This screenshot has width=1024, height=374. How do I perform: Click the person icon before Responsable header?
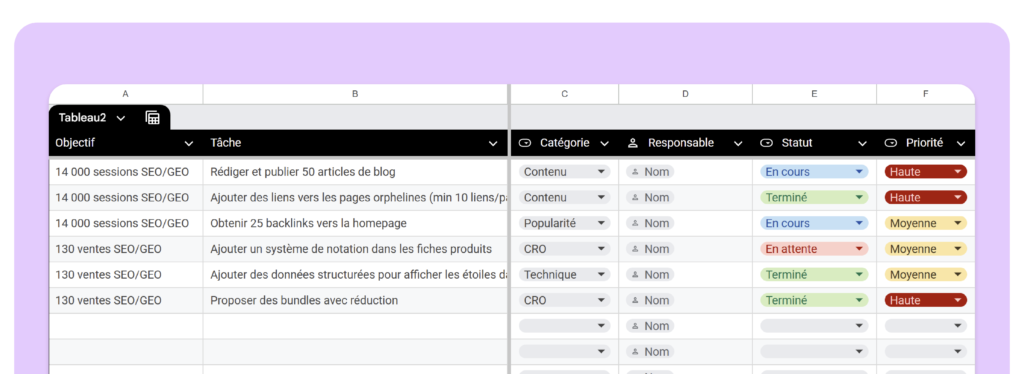pos(633,143)
